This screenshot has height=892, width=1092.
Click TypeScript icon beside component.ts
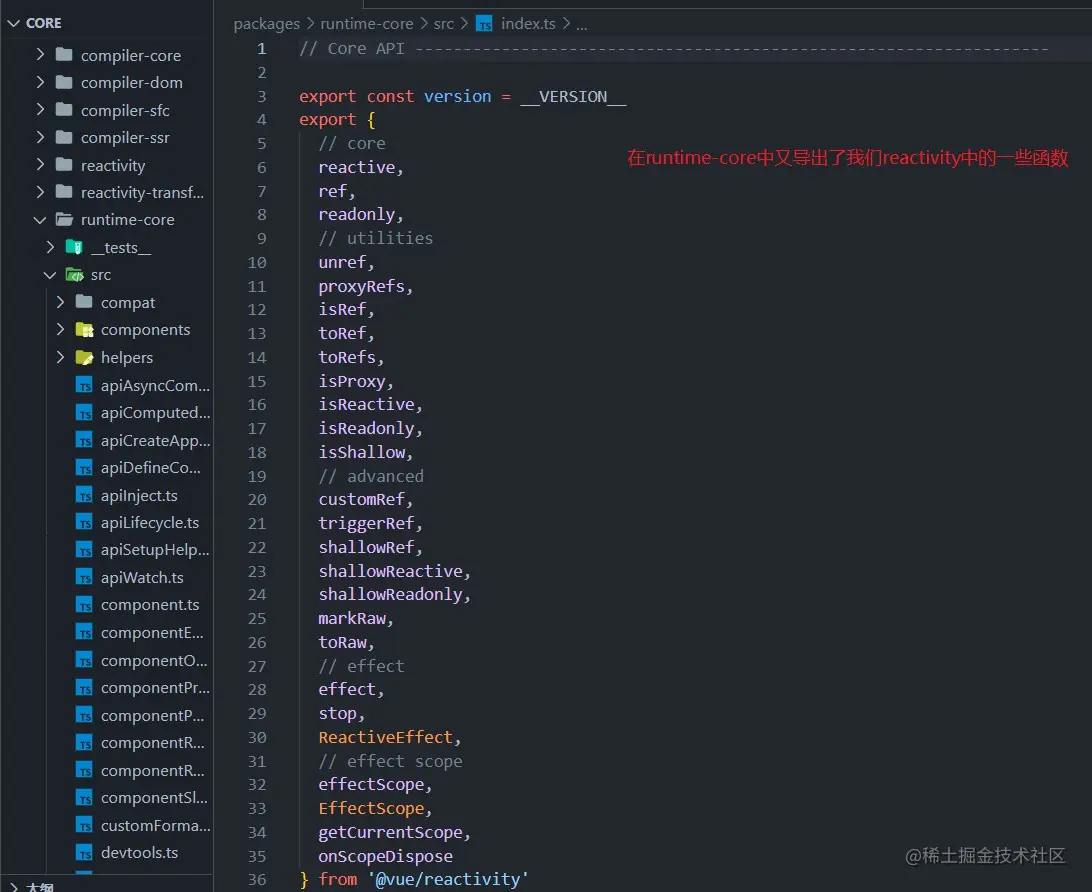pos(84,605)
